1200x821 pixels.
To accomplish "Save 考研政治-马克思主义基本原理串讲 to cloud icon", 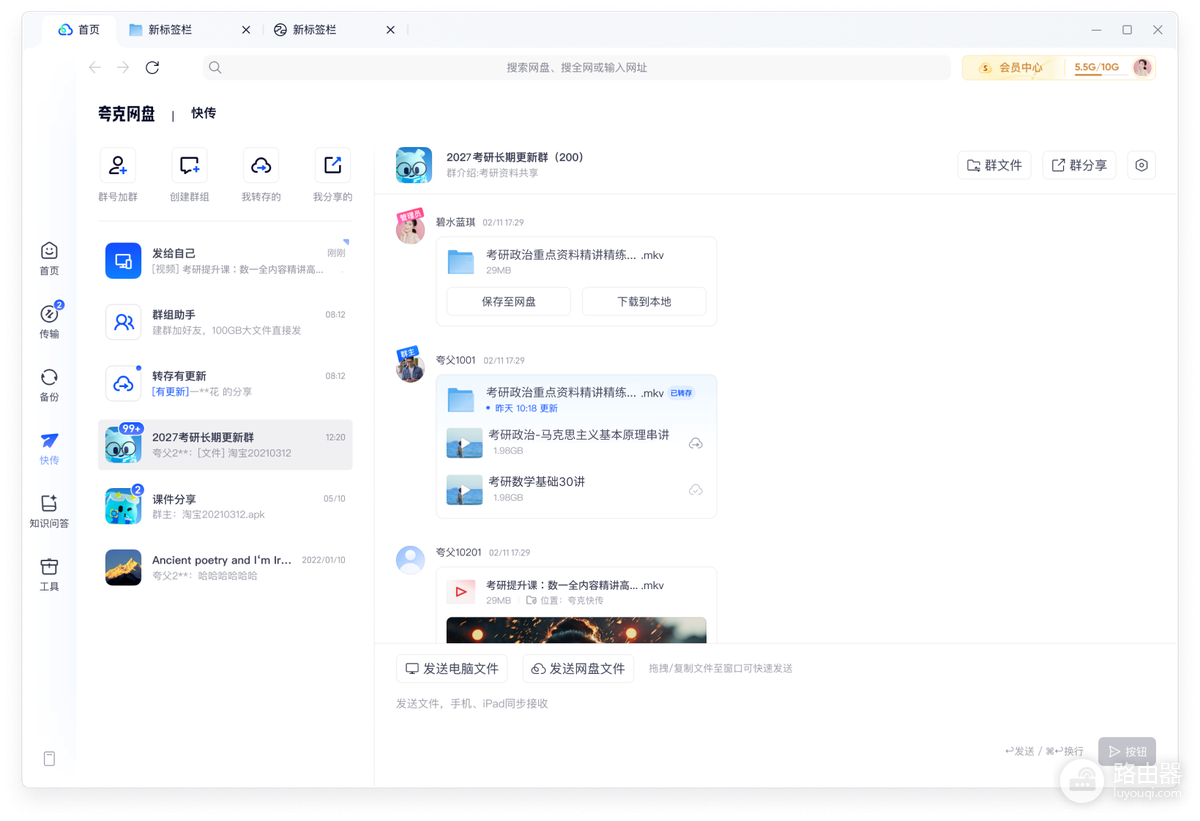I will point(696,443).
